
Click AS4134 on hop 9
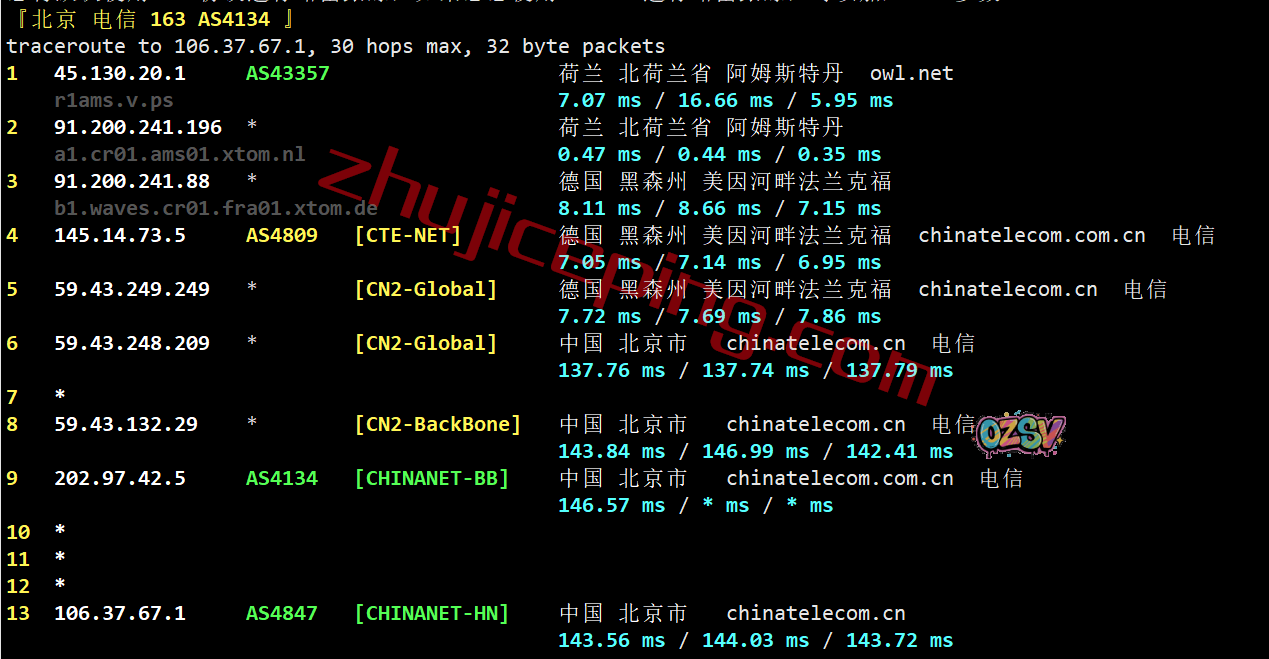coord(282,478)
